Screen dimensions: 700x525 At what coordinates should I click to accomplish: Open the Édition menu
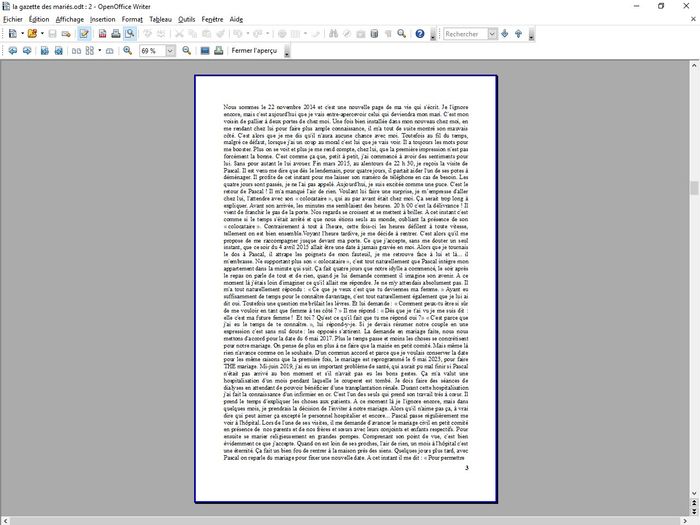pos(39,19)
